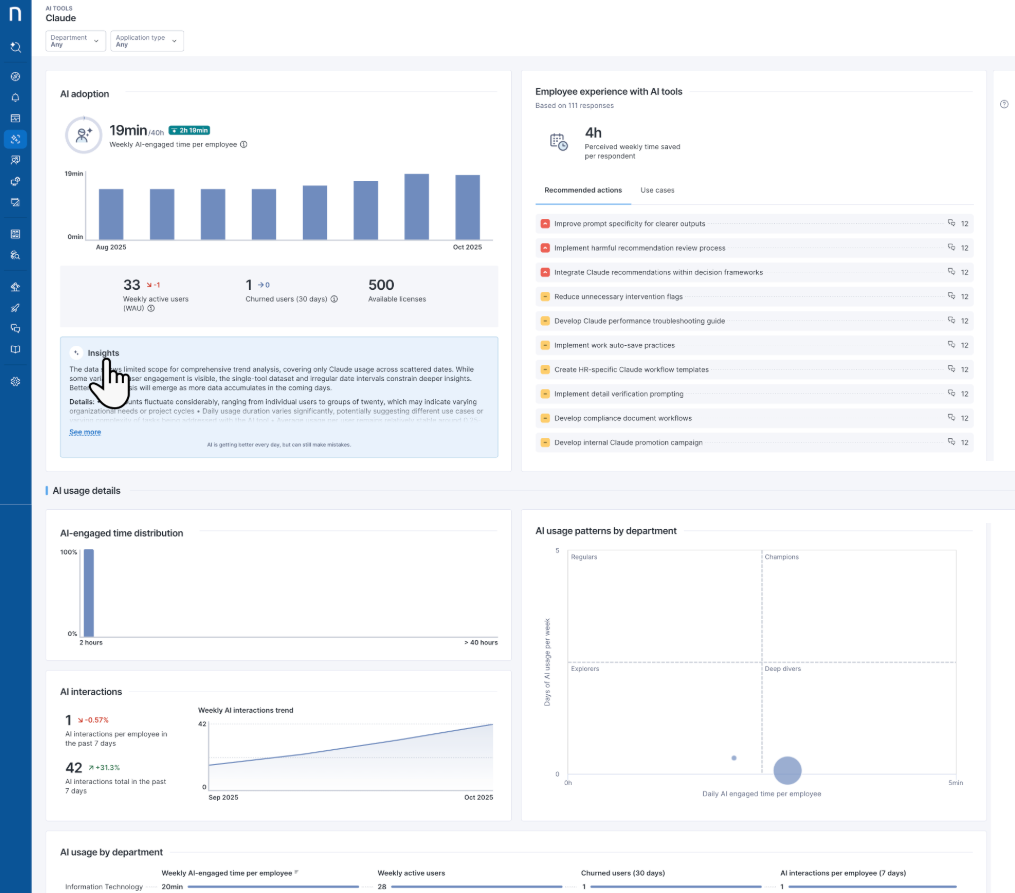This screenshot has width=1015, height=893.
Task: Click the Develop internal Claude promotion campaign action
Action: click(628, 442)
